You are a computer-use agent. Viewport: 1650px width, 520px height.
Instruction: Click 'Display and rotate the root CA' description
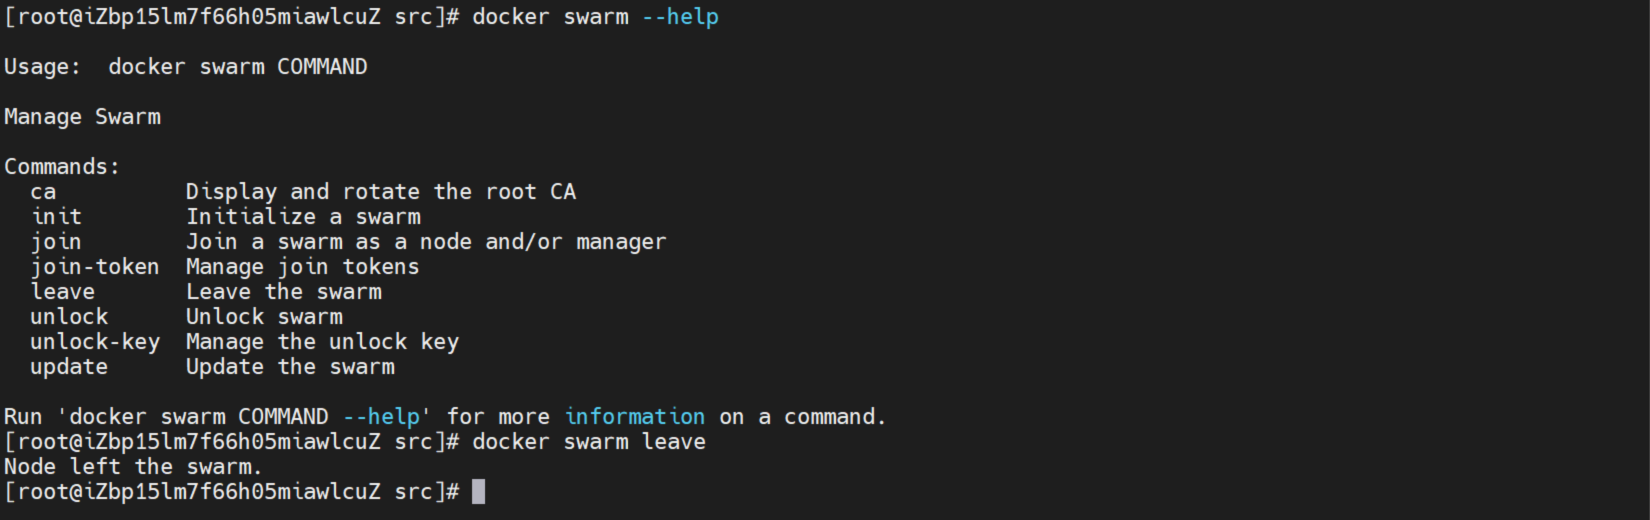click(380, 192)
